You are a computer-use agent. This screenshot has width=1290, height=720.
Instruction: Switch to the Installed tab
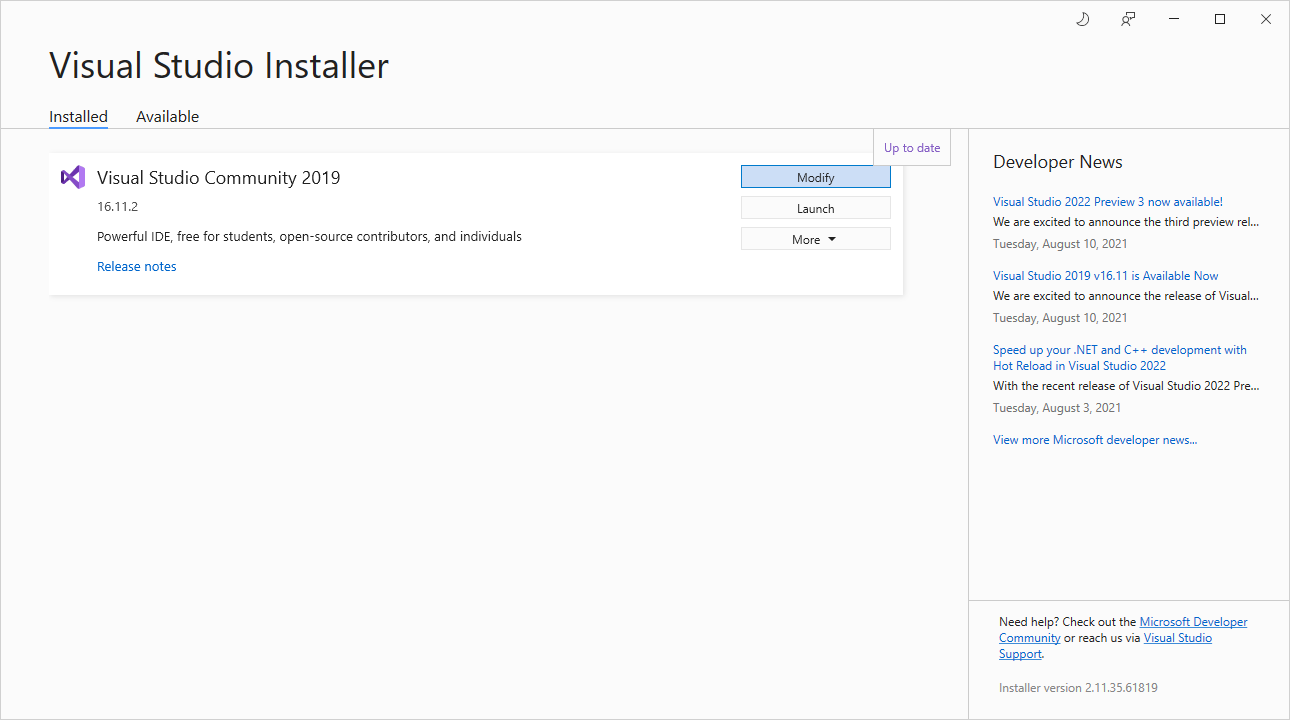click(x=78, y=116)
